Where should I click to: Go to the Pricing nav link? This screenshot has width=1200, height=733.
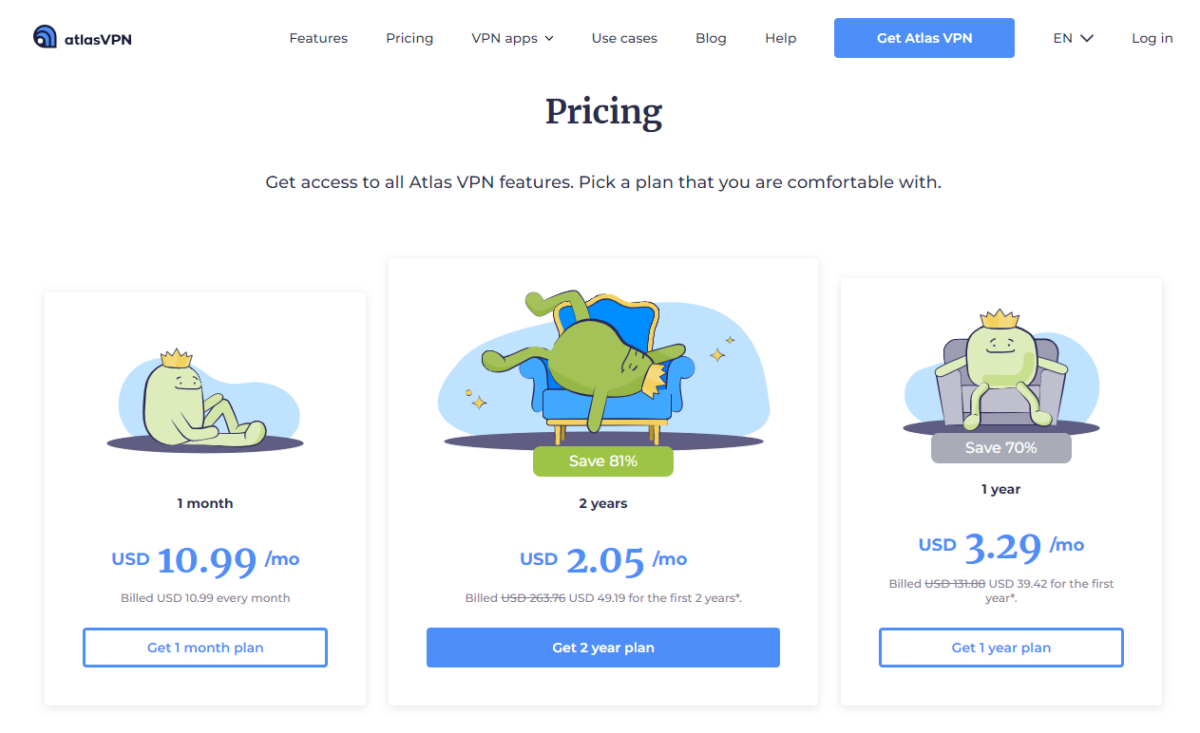click(x=409, y=38)
